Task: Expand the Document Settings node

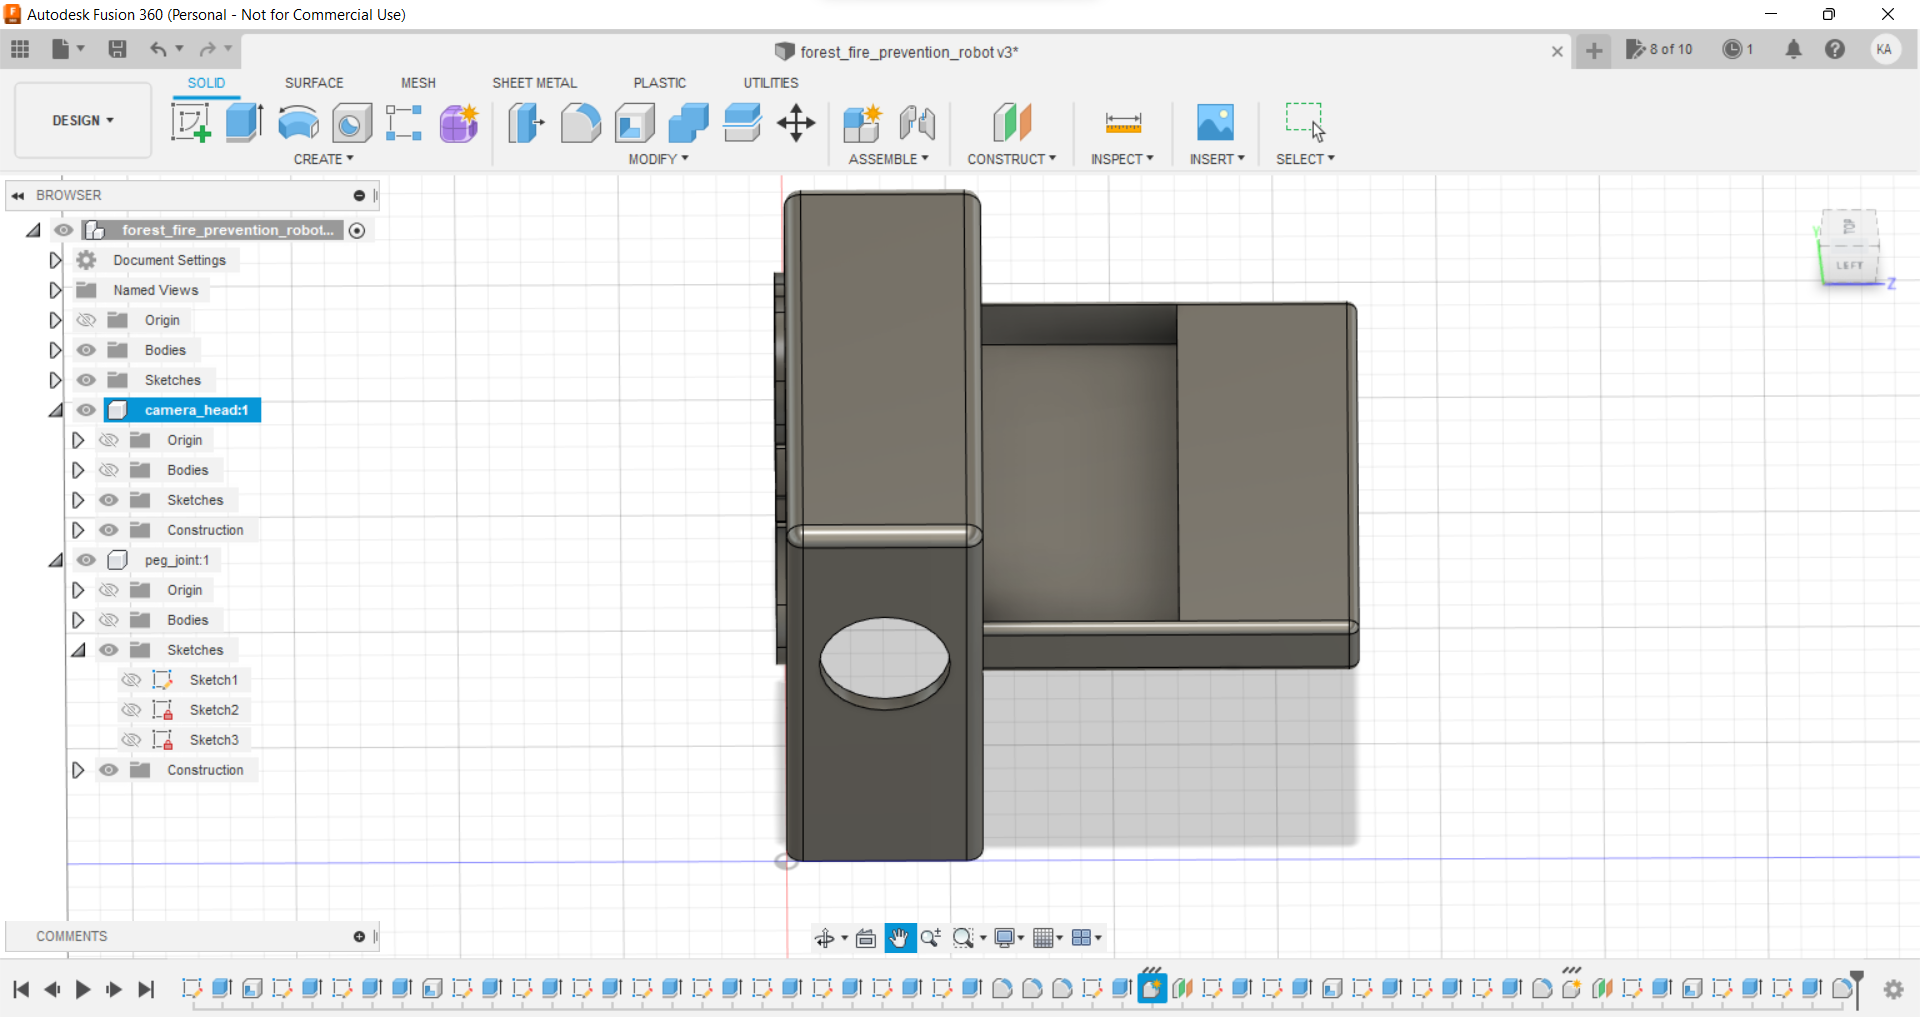Action: click(x=55, y=260)
